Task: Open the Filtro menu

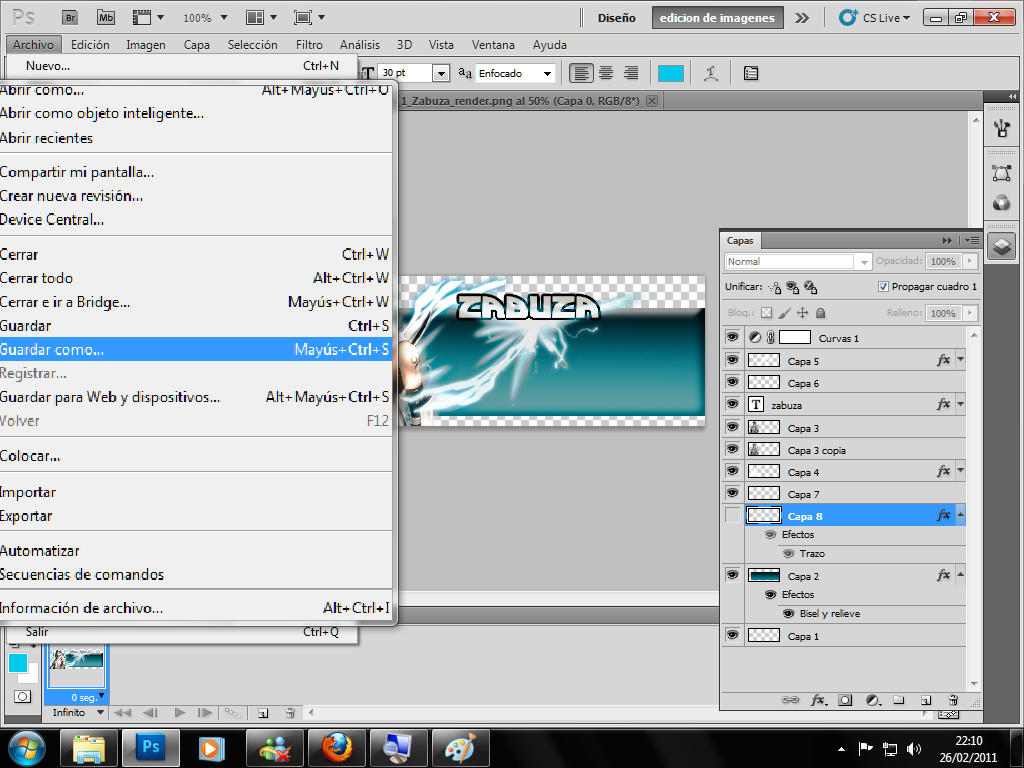Action: click(309, 45)
